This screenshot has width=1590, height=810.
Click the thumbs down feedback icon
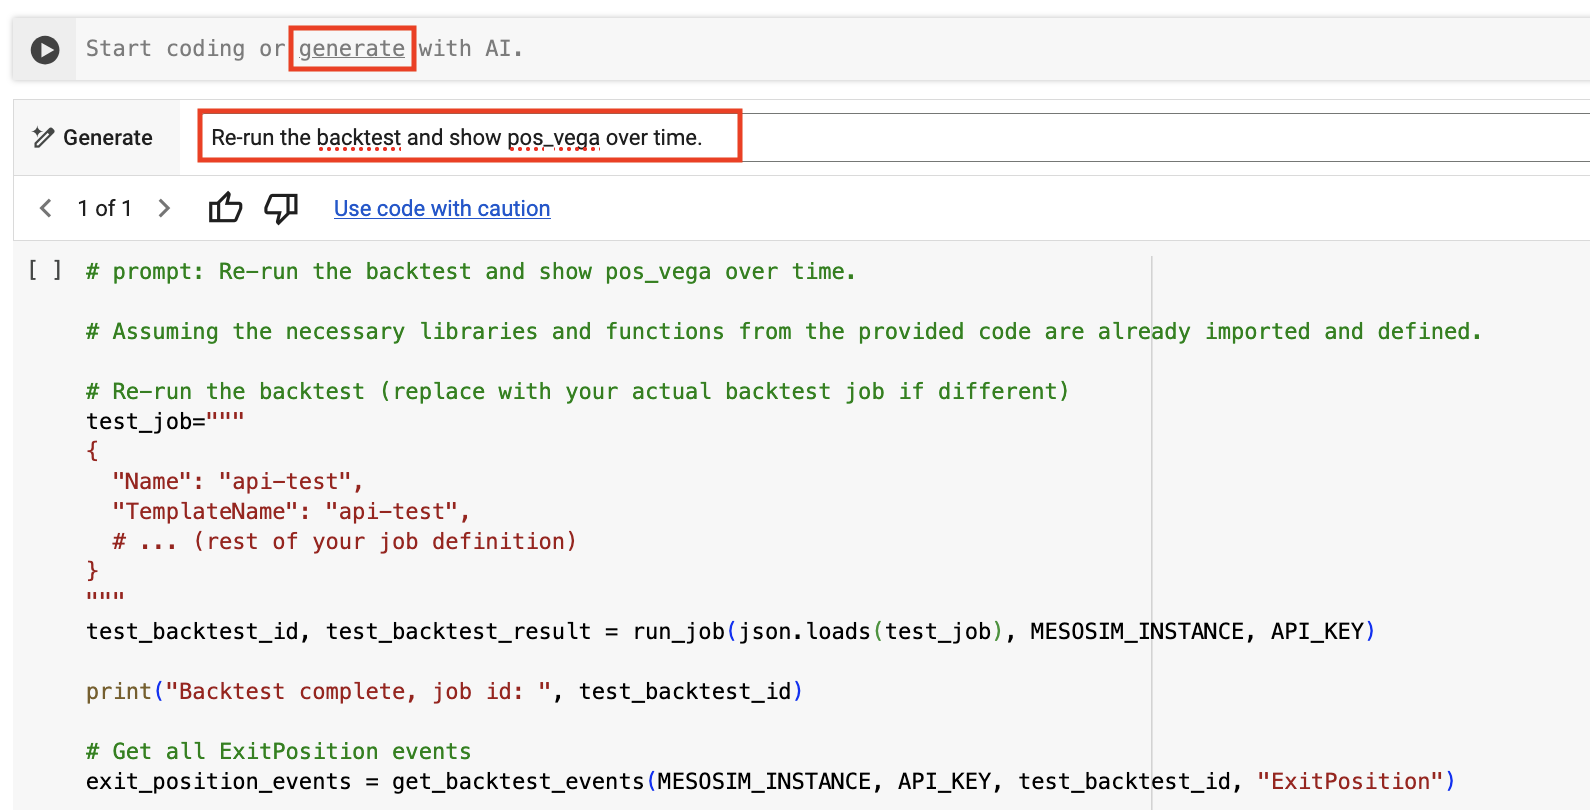pyautogui.click(x=281, y=208)
